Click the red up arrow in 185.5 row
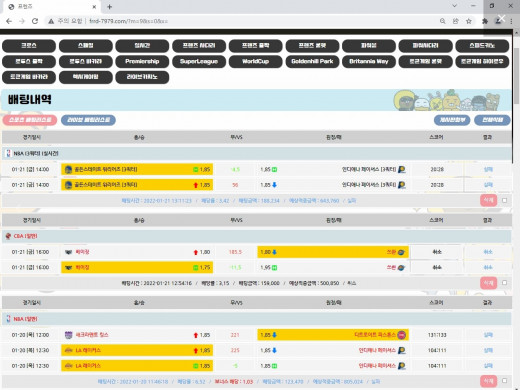 [x=196, y=252]
